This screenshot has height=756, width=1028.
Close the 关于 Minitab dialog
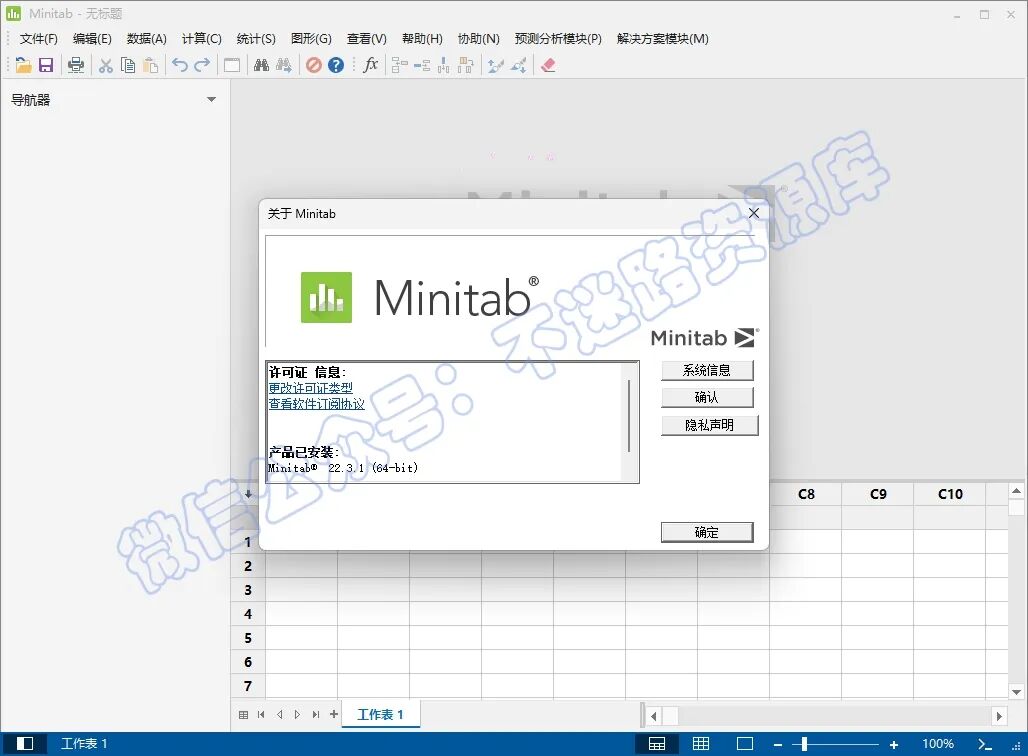754,213
